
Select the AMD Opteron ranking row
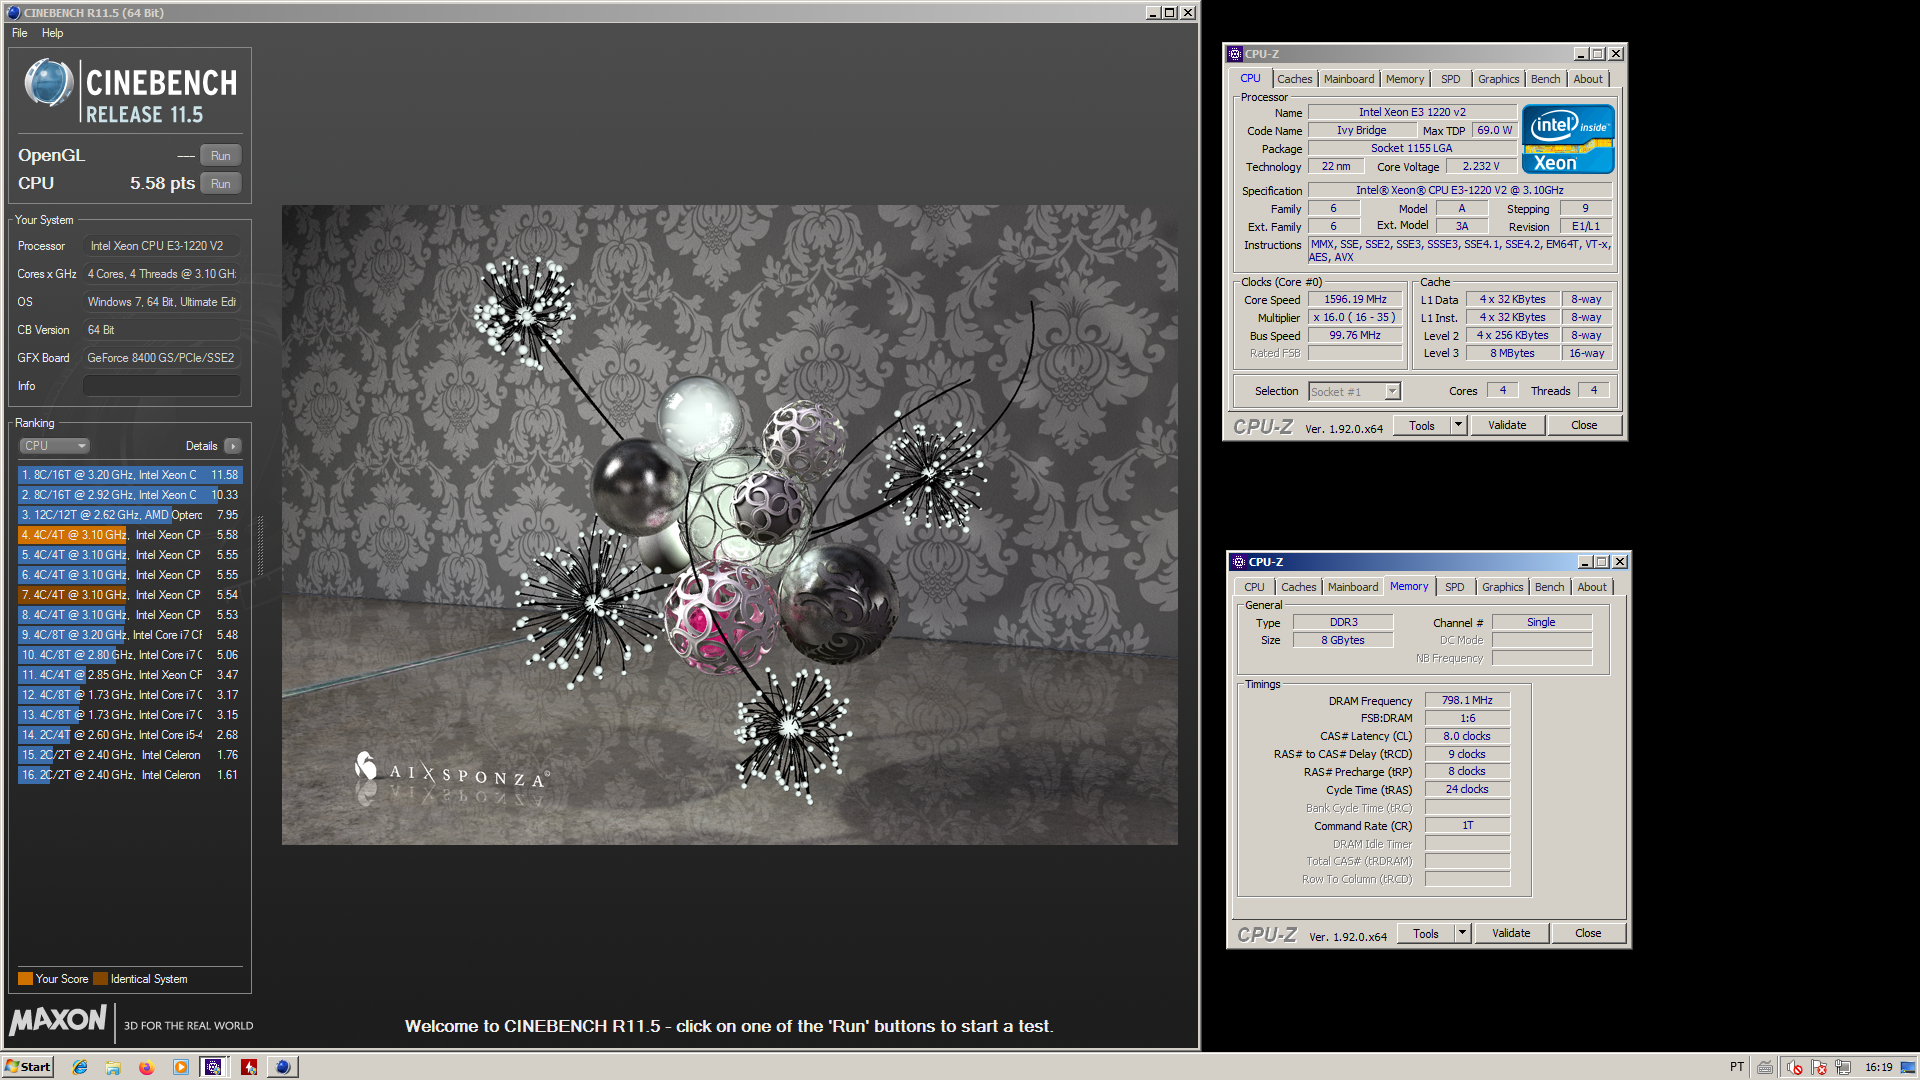130,515
